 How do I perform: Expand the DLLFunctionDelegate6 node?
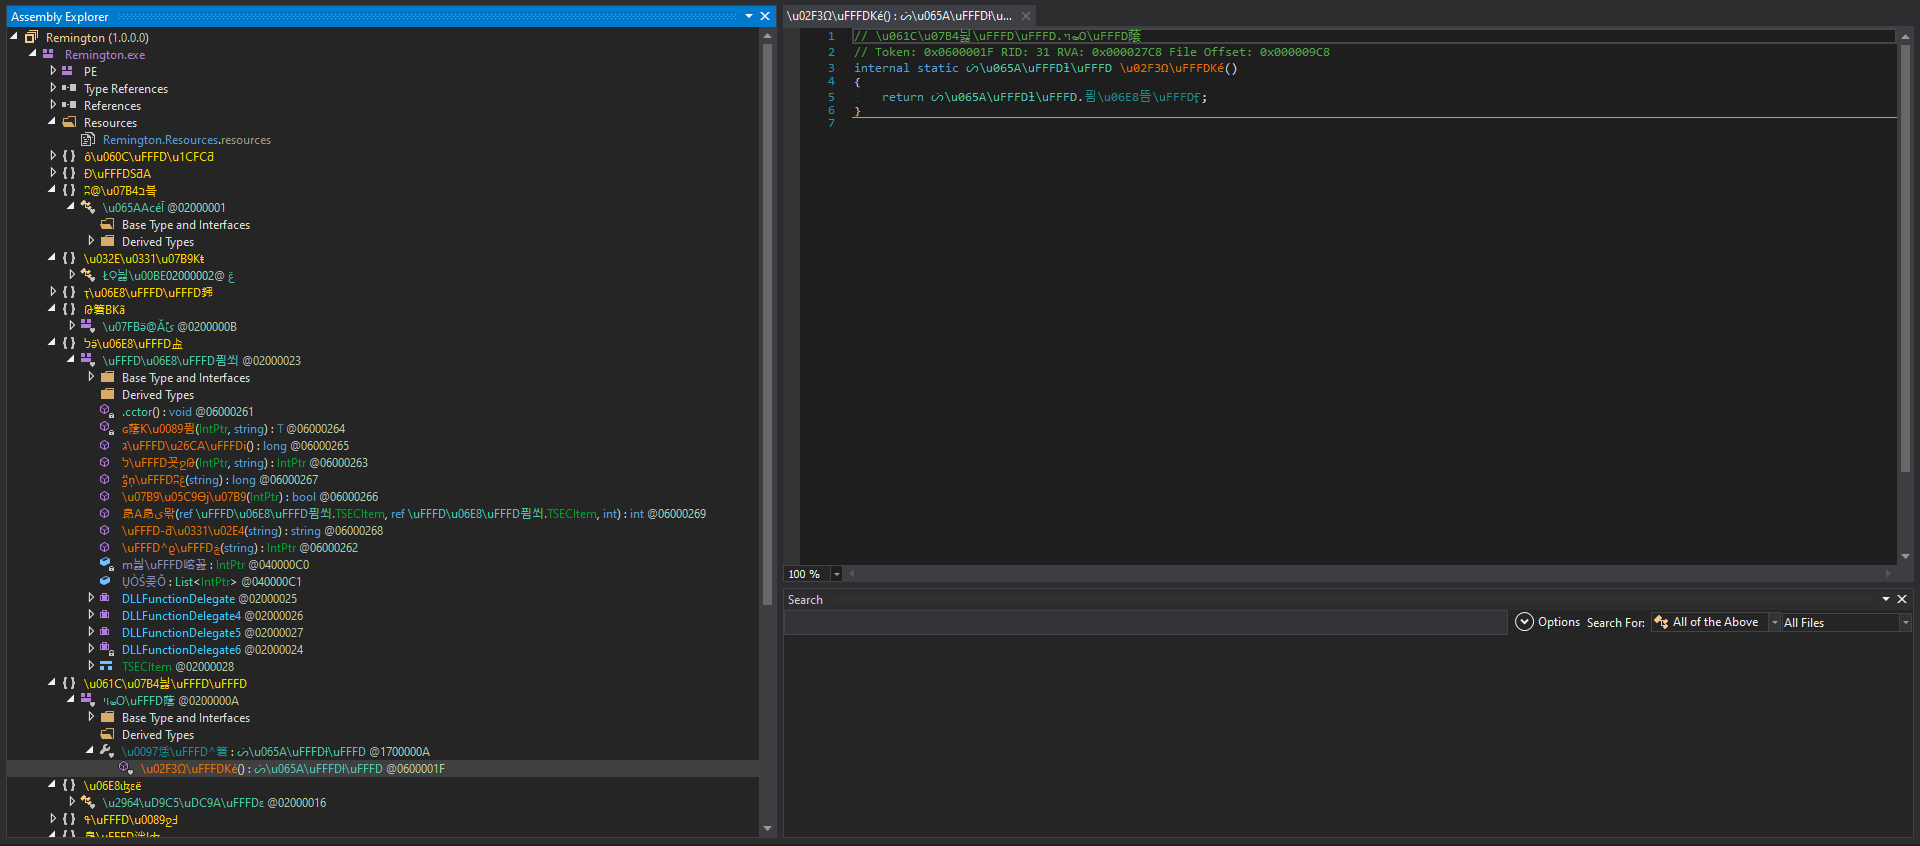coord(91,649)
